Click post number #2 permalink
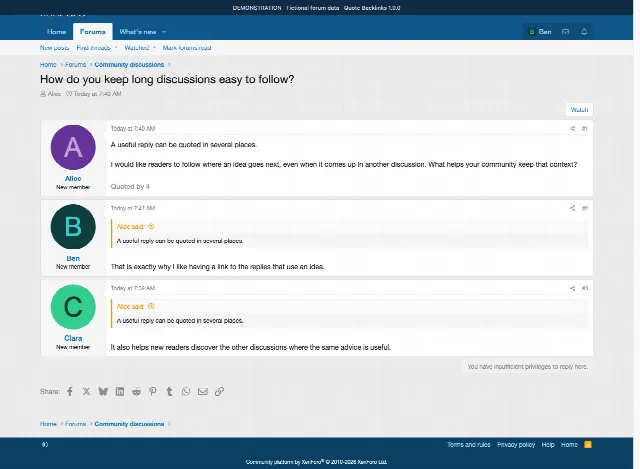The height and width of the screenshot is (469, 640). pyautogui.click(x=584, y=208)
